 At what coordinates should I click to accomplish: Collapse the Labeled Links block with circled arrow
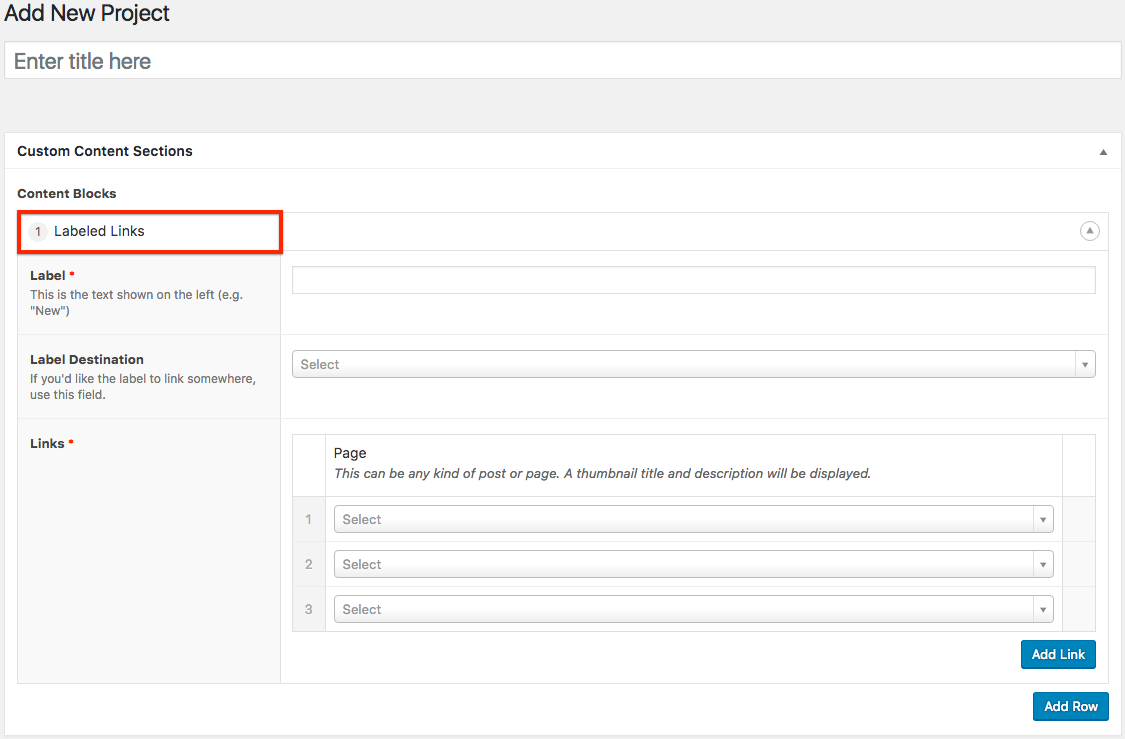1089,231
